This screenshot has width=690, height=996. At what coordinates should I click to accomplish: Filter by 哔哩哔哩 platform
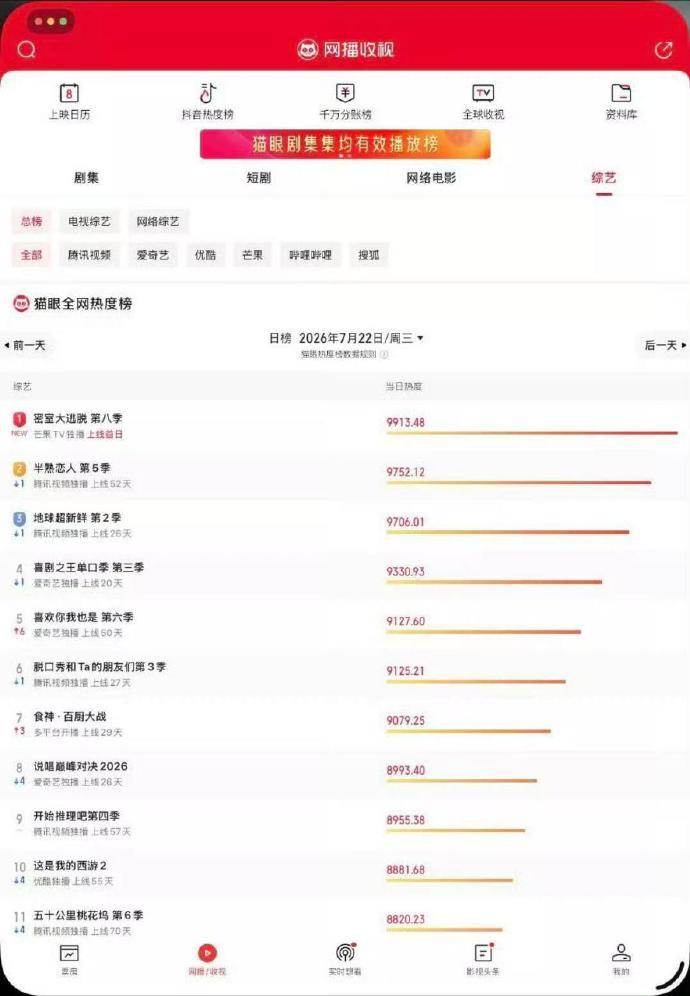(x=310, y=255)
